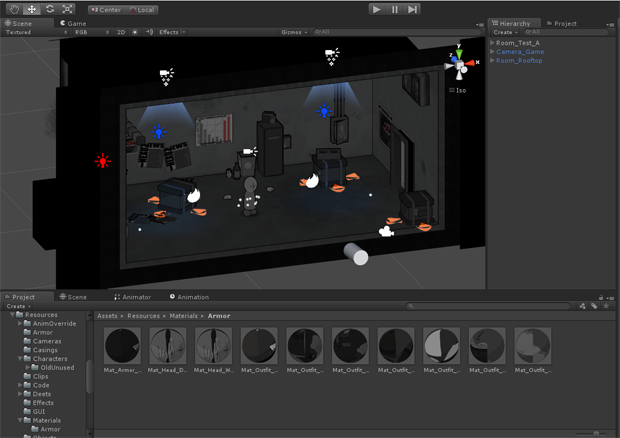Toggle Center pivot mode
This screenshot has width=620, height=438.
pyautogui.click(x=106, y=10)
